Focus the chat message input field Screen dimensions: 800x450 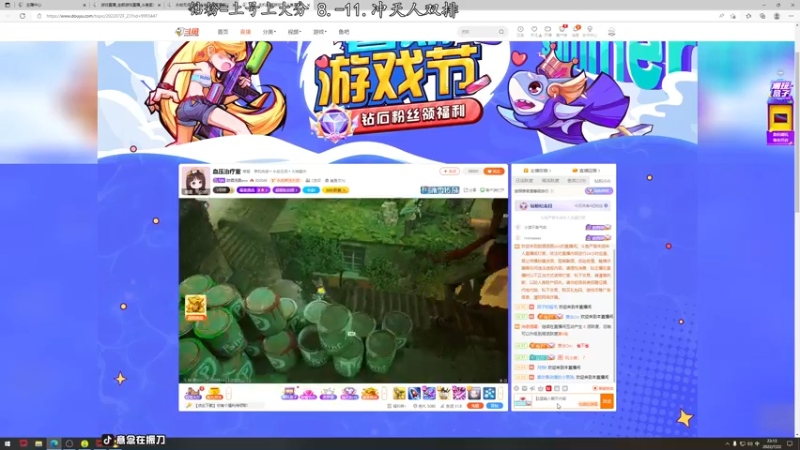(566, 402)
